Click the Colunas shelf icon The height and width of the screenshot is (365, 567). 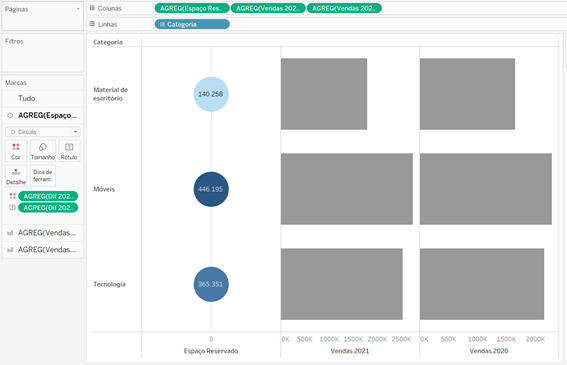coord(92,8)
